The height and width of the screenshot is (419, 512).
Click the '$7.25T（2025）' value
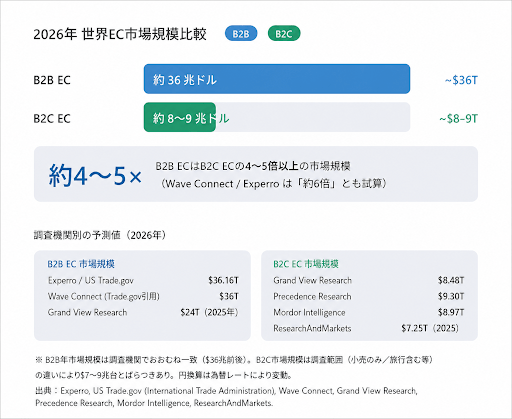(x=430, y=328)
